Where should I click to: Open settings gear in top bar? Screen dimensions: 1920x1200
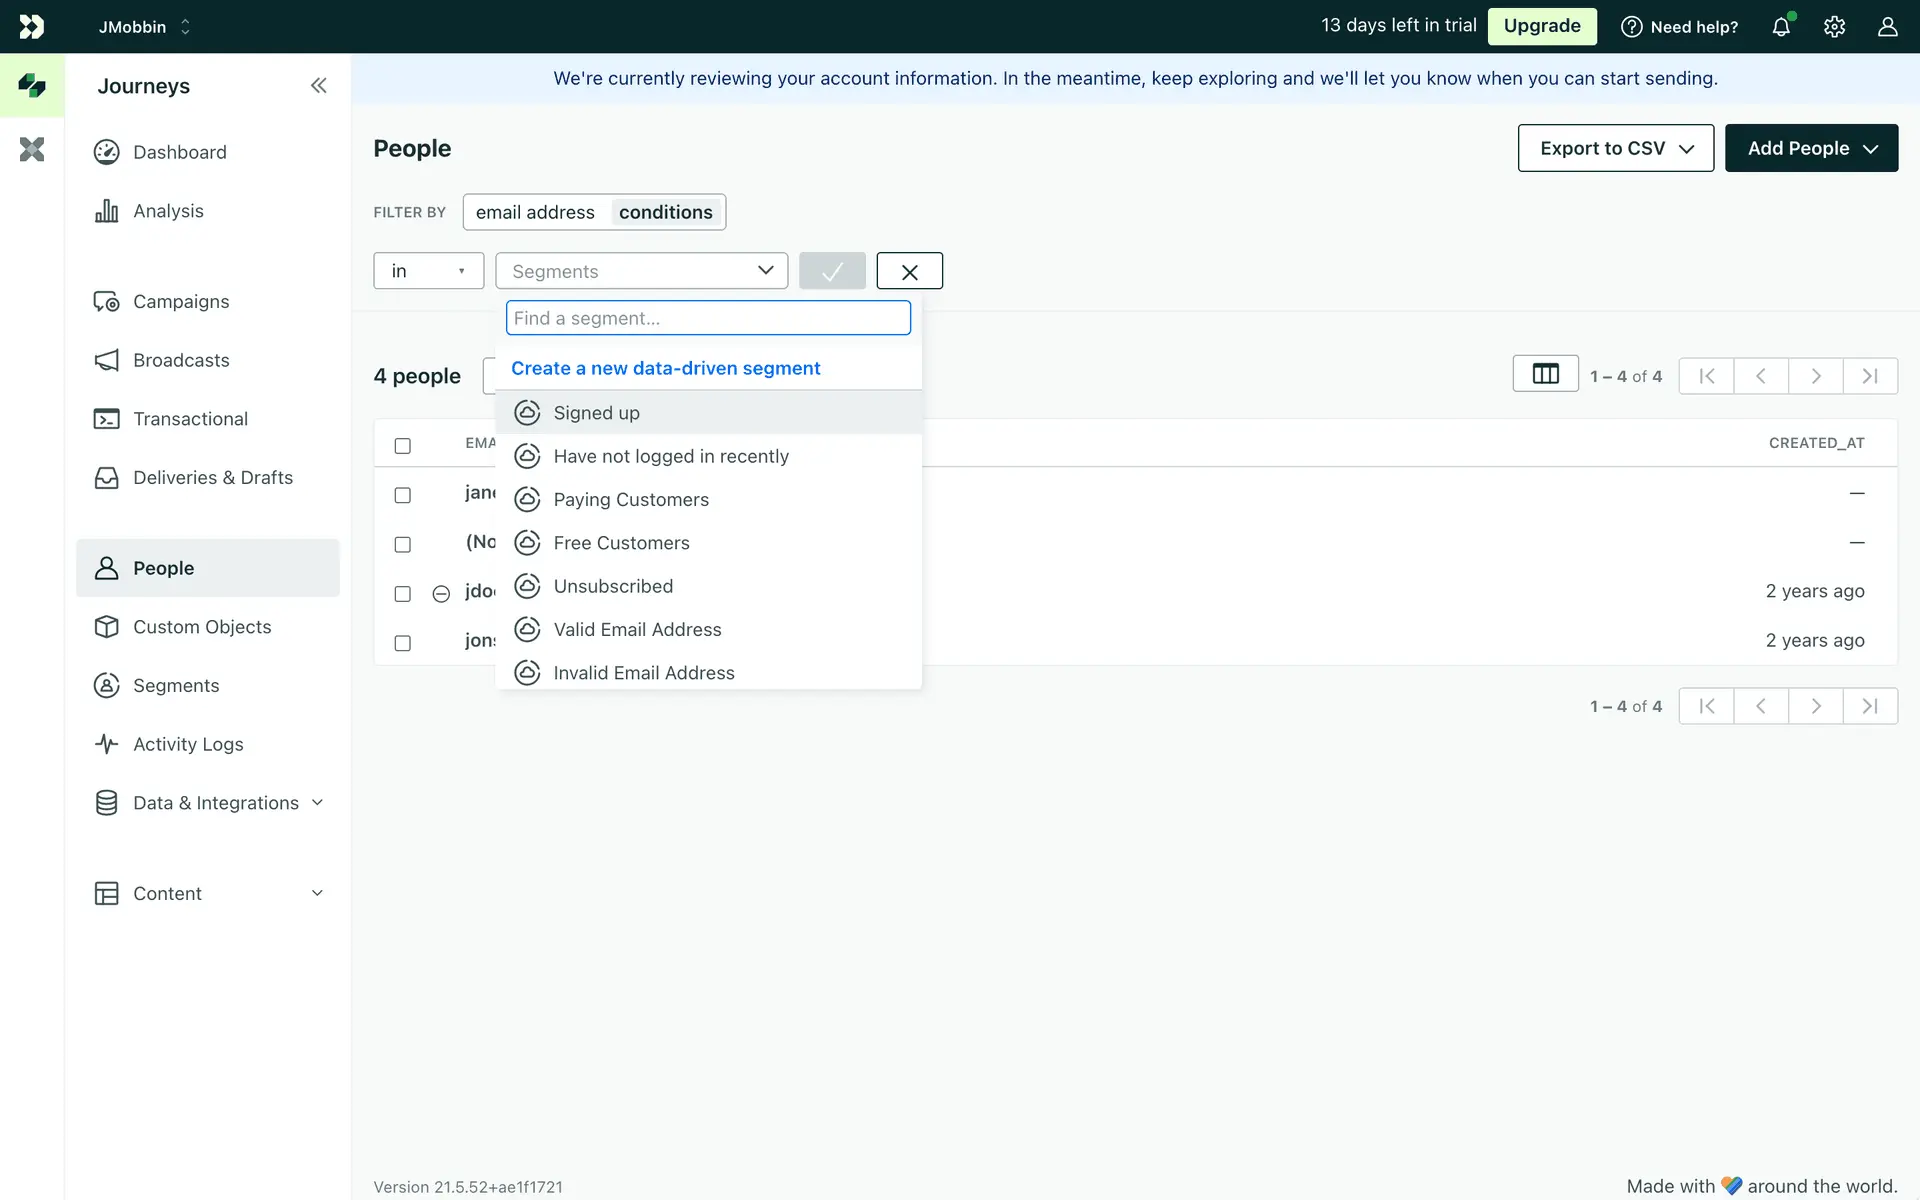pos(1834,27)
